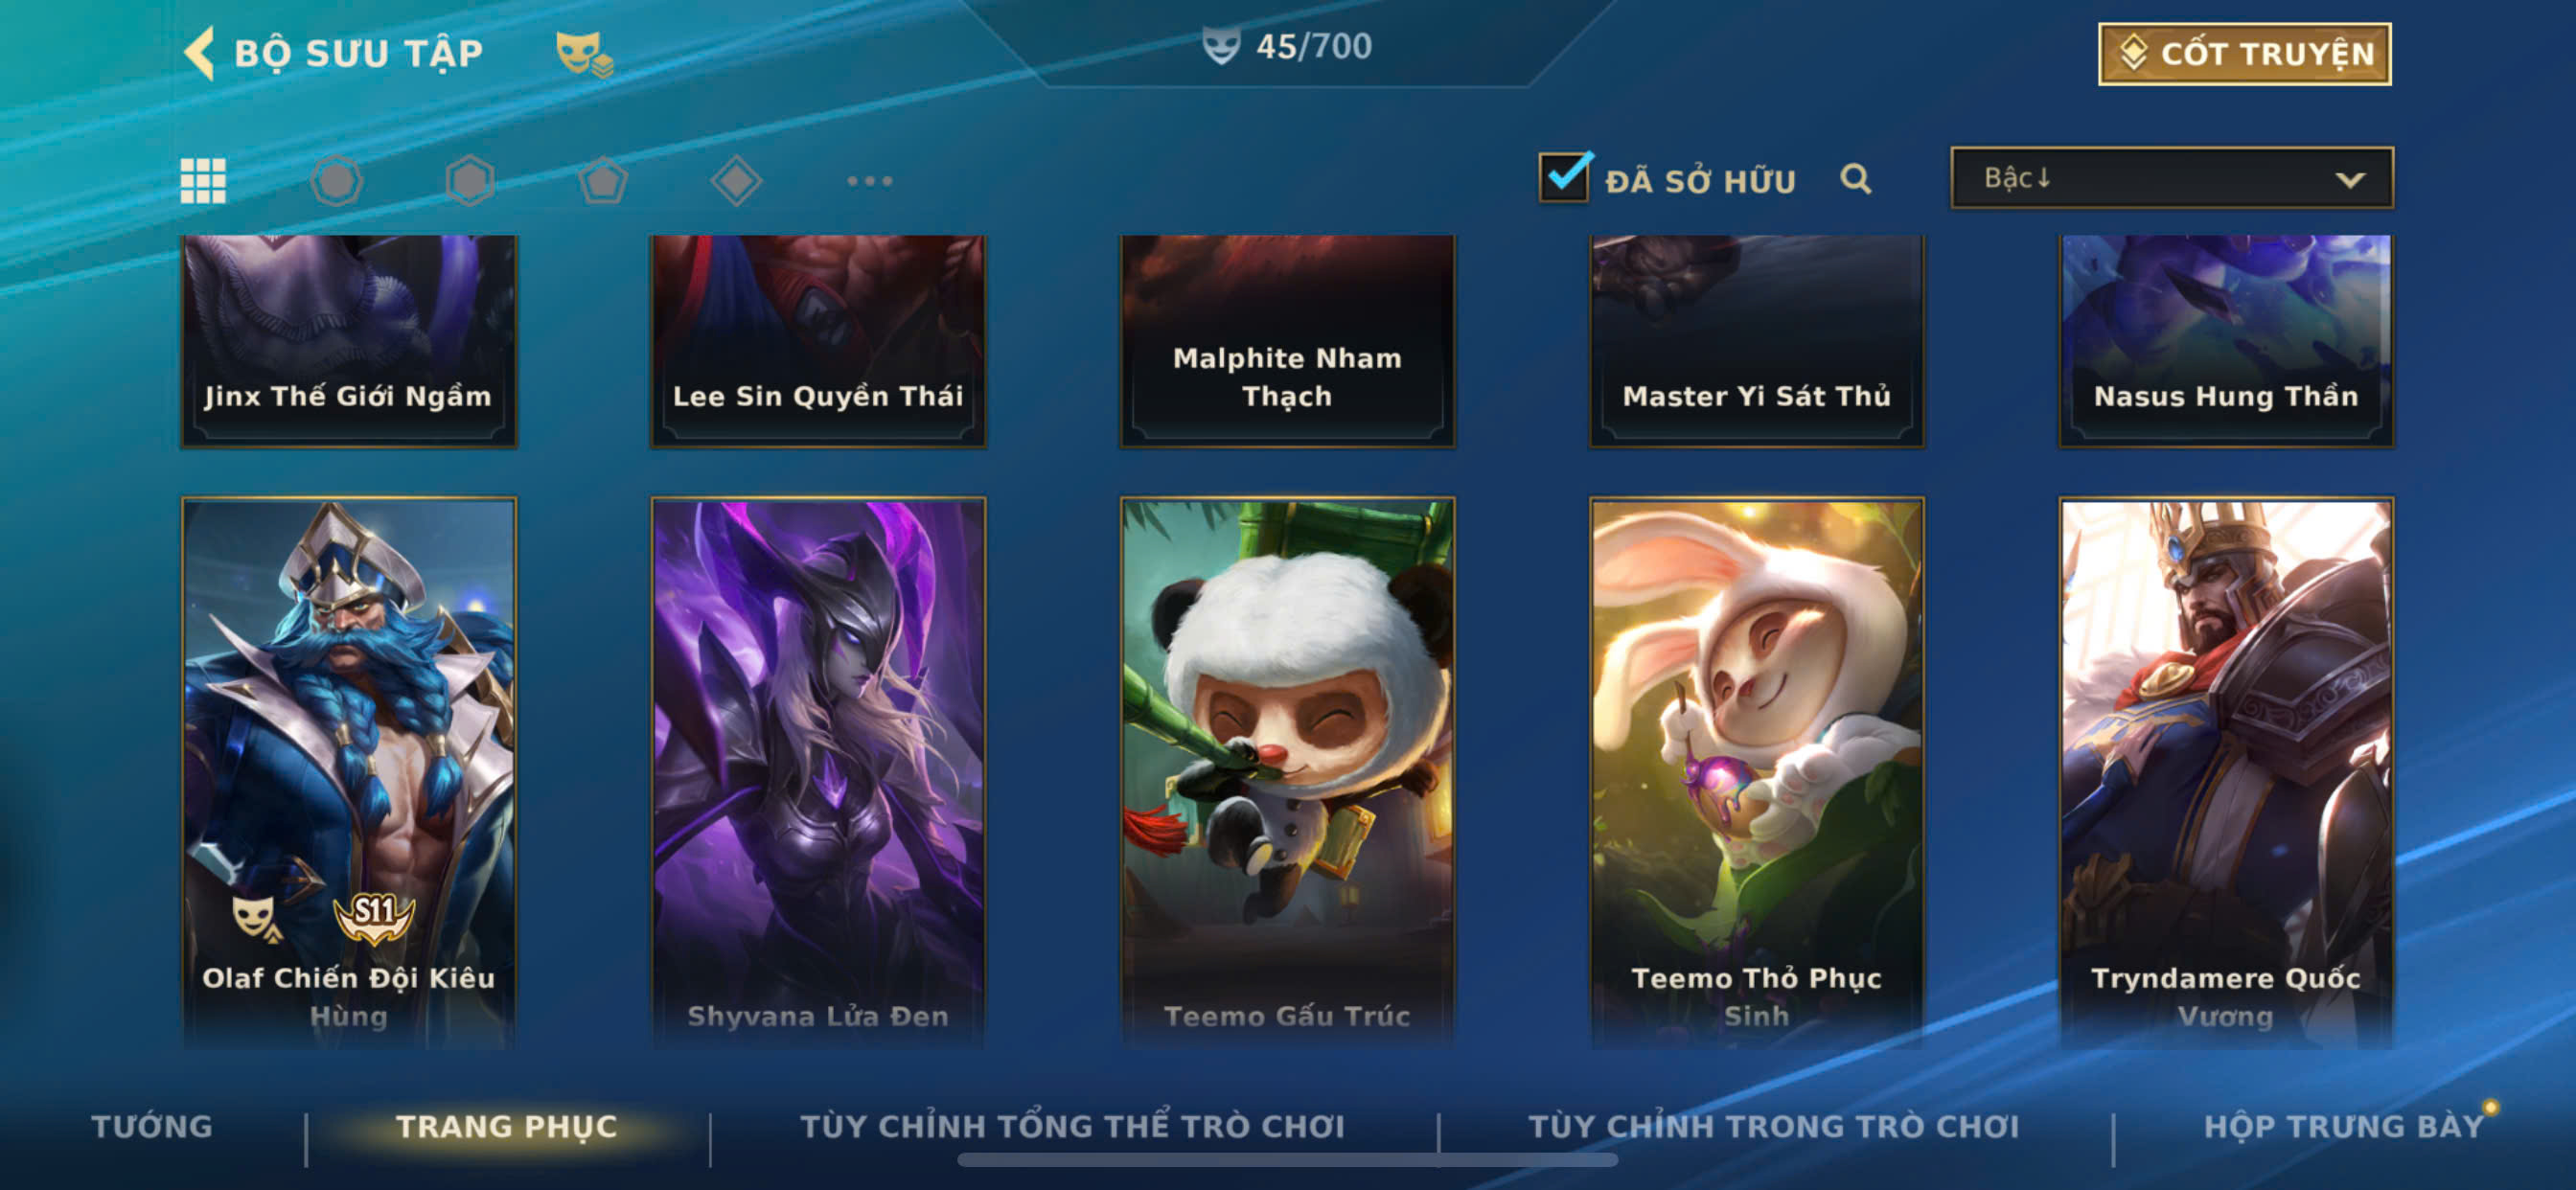Select the all-skins grid view icon
Screen dimensions: 2576x1190
click(203, 181)
